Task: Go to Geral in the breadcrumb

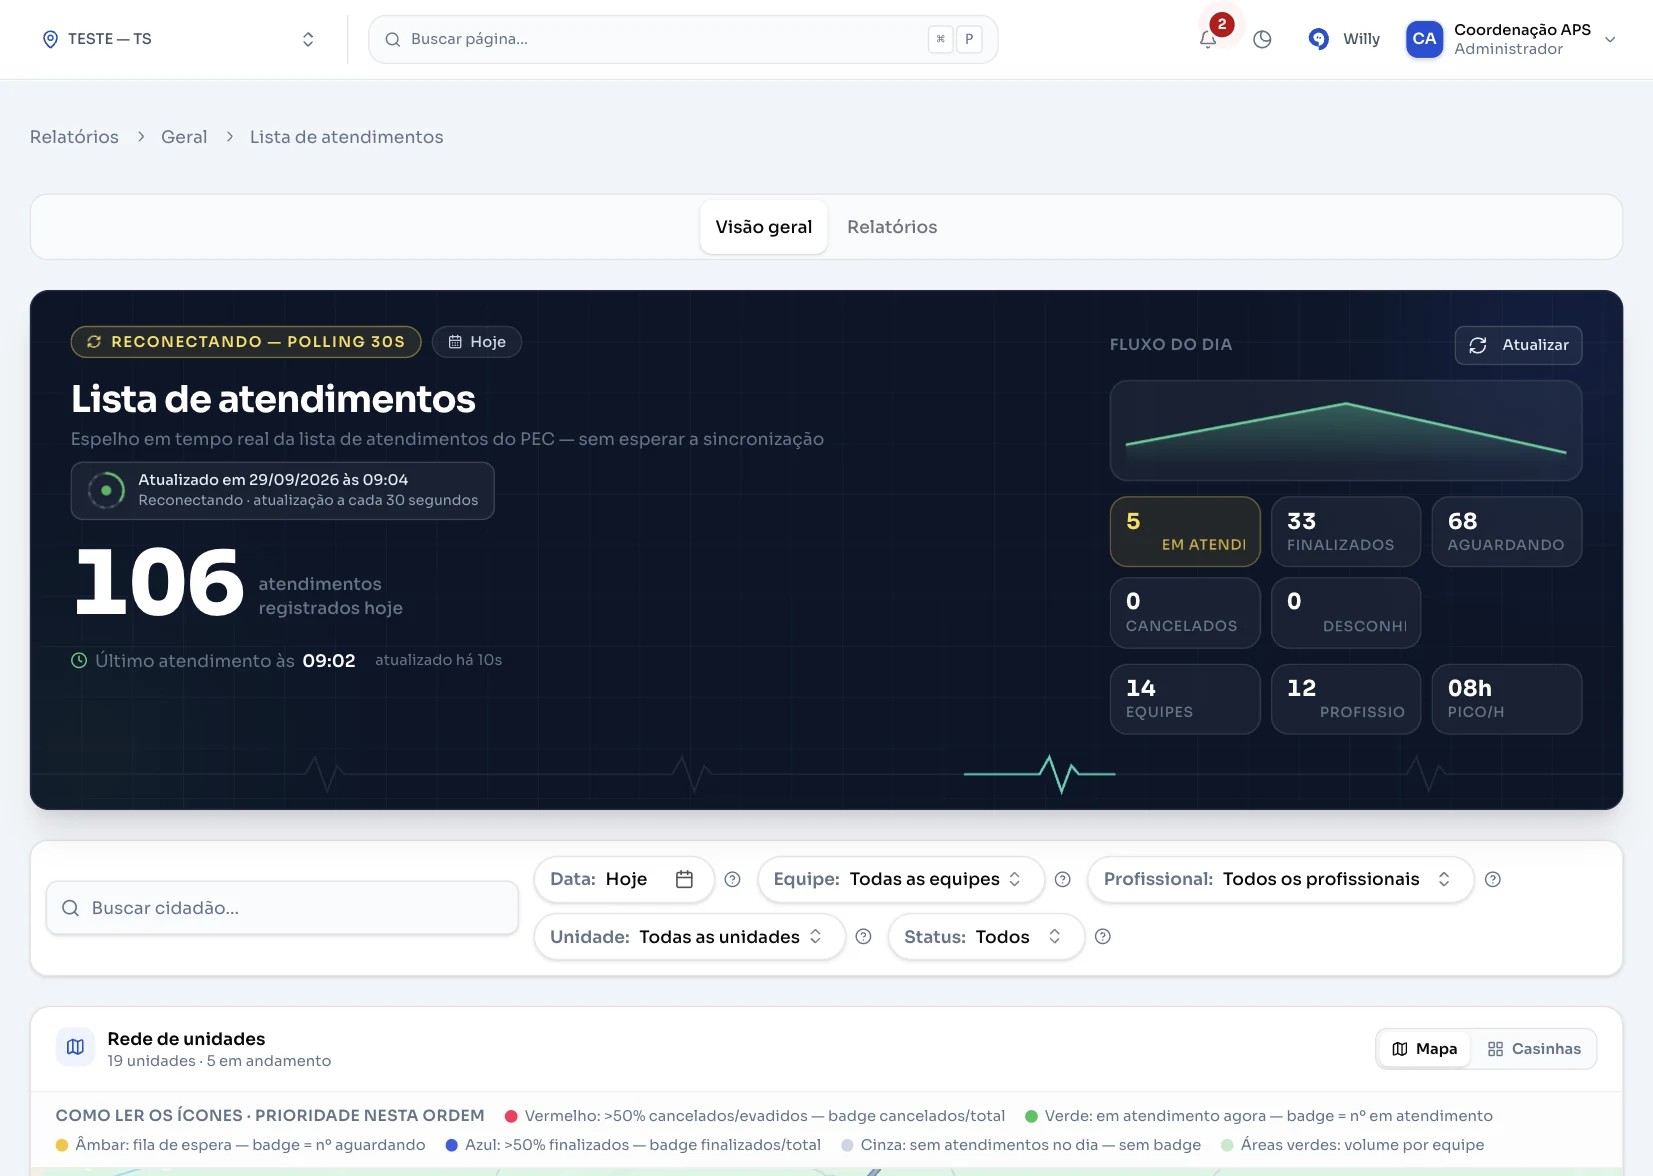Action: (x=184, y=137)
